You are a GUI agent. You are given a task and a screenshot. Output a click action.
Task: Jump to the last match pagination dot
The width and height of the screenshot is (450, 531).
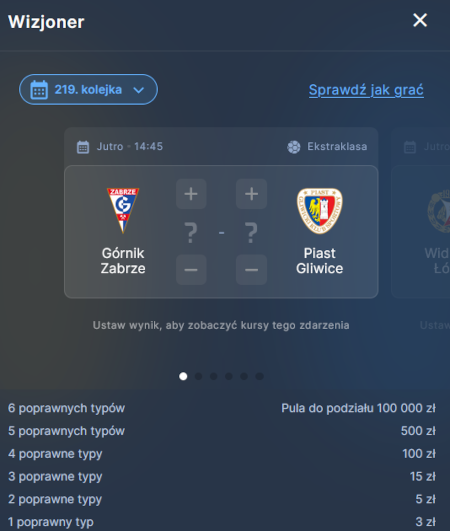click(259, 376)
